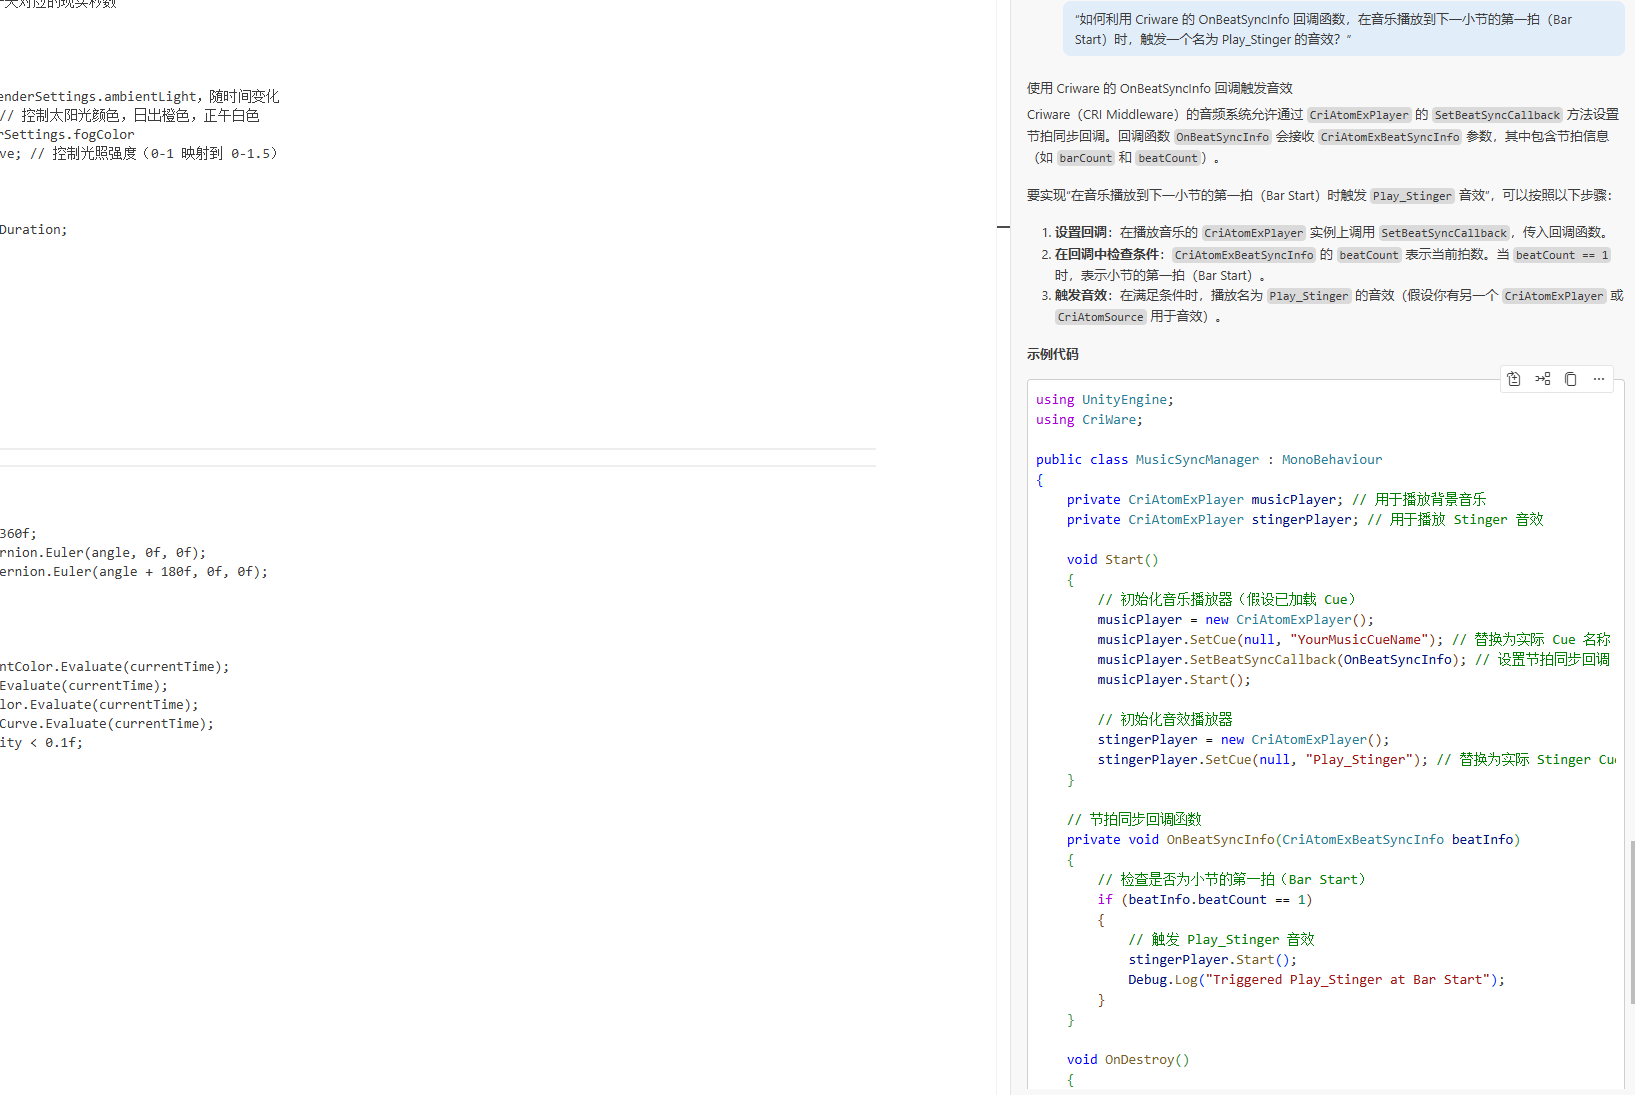Click the dash marker on the editor overview ruler
Screen dimensions: 1635x1095
point(1003,227)
